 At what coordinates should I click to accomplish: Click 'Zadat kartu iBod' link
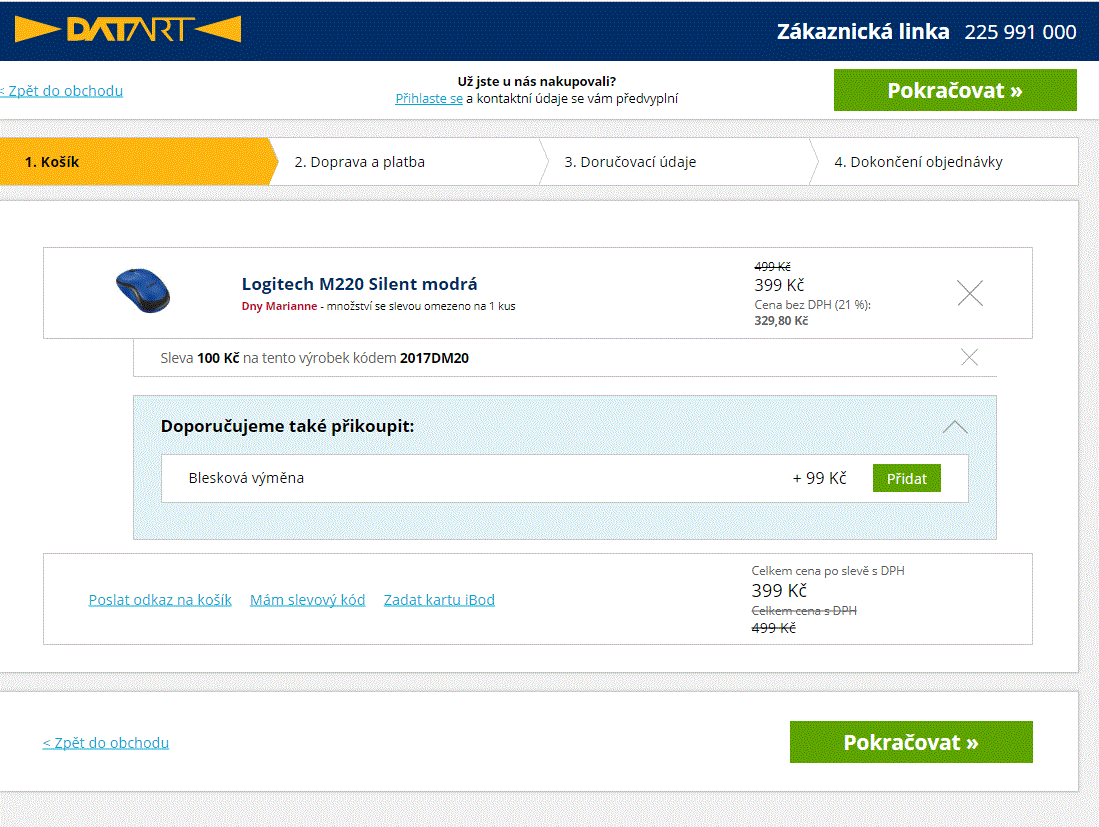pyautogui.click(x=439, y=600)
